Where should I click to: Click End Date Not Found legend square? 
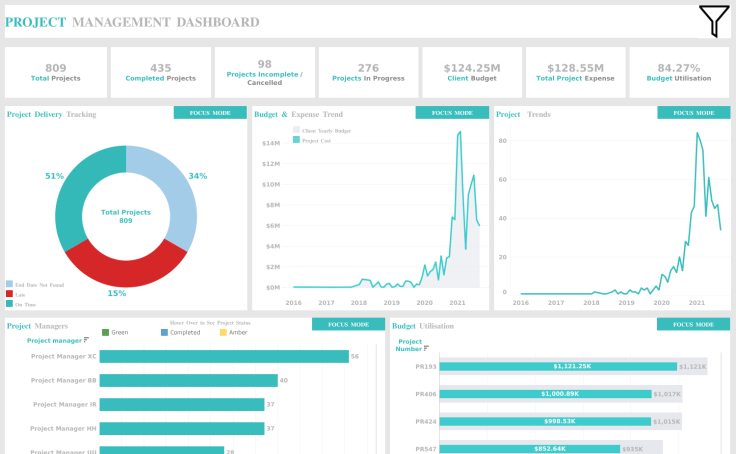pos(10,284)
